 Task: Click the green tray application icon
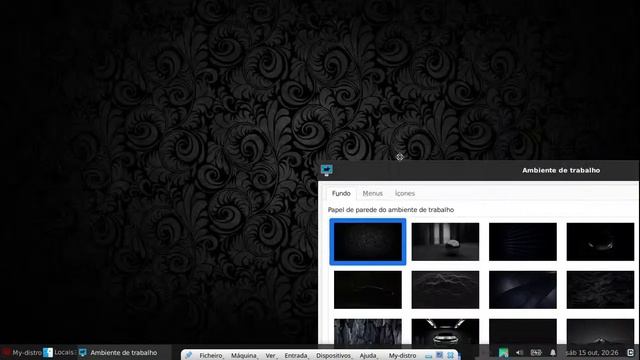(x=503, y=353)
